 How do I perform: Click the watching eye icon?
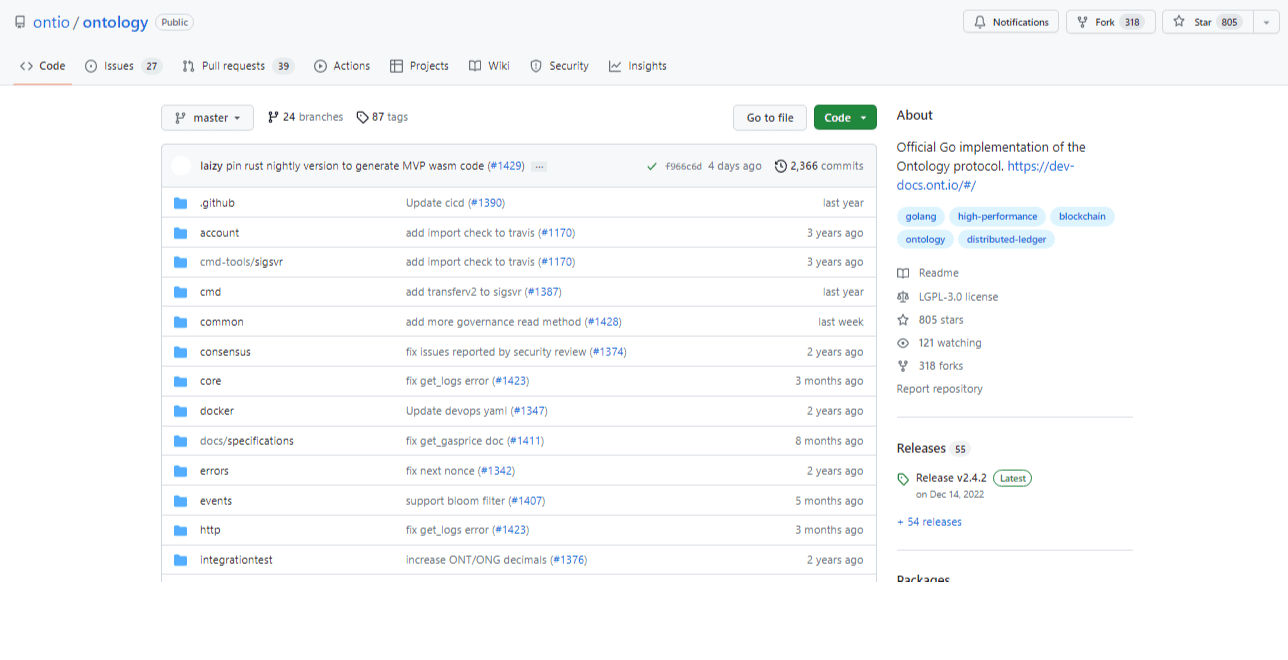click(x=903, y=343)
